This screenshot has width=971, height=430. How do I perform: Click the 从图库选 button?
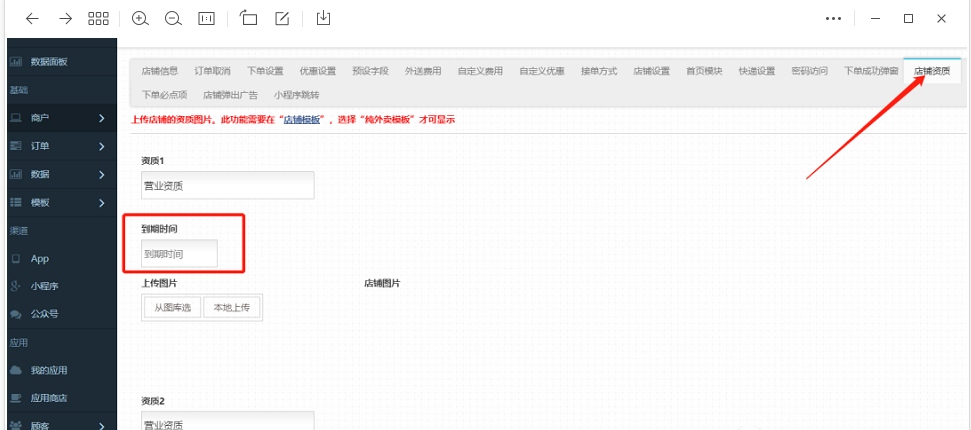coord(173,308)
